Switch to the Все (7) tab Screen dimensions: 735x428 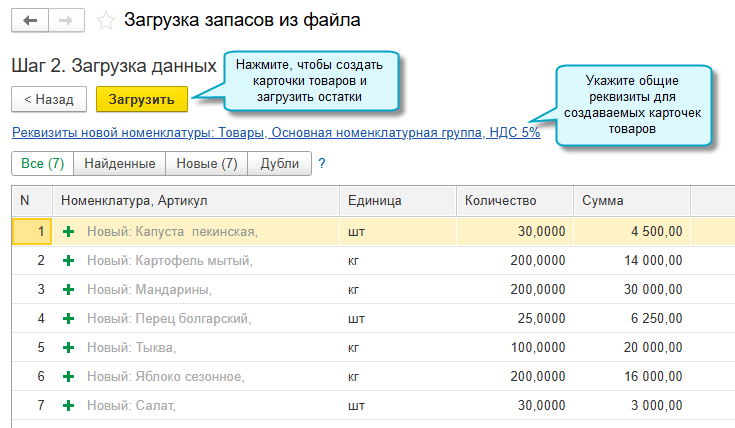[x=42, y=163]
